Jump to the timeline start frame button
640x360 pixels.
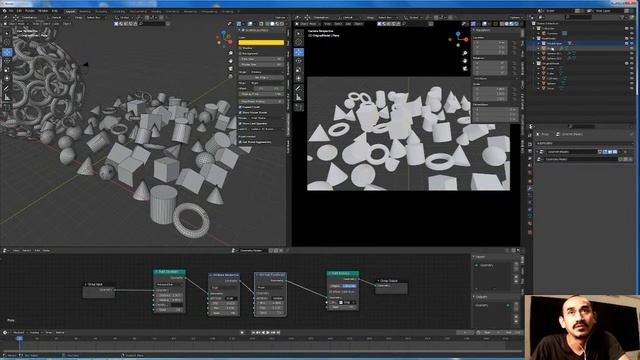point(253,333)
